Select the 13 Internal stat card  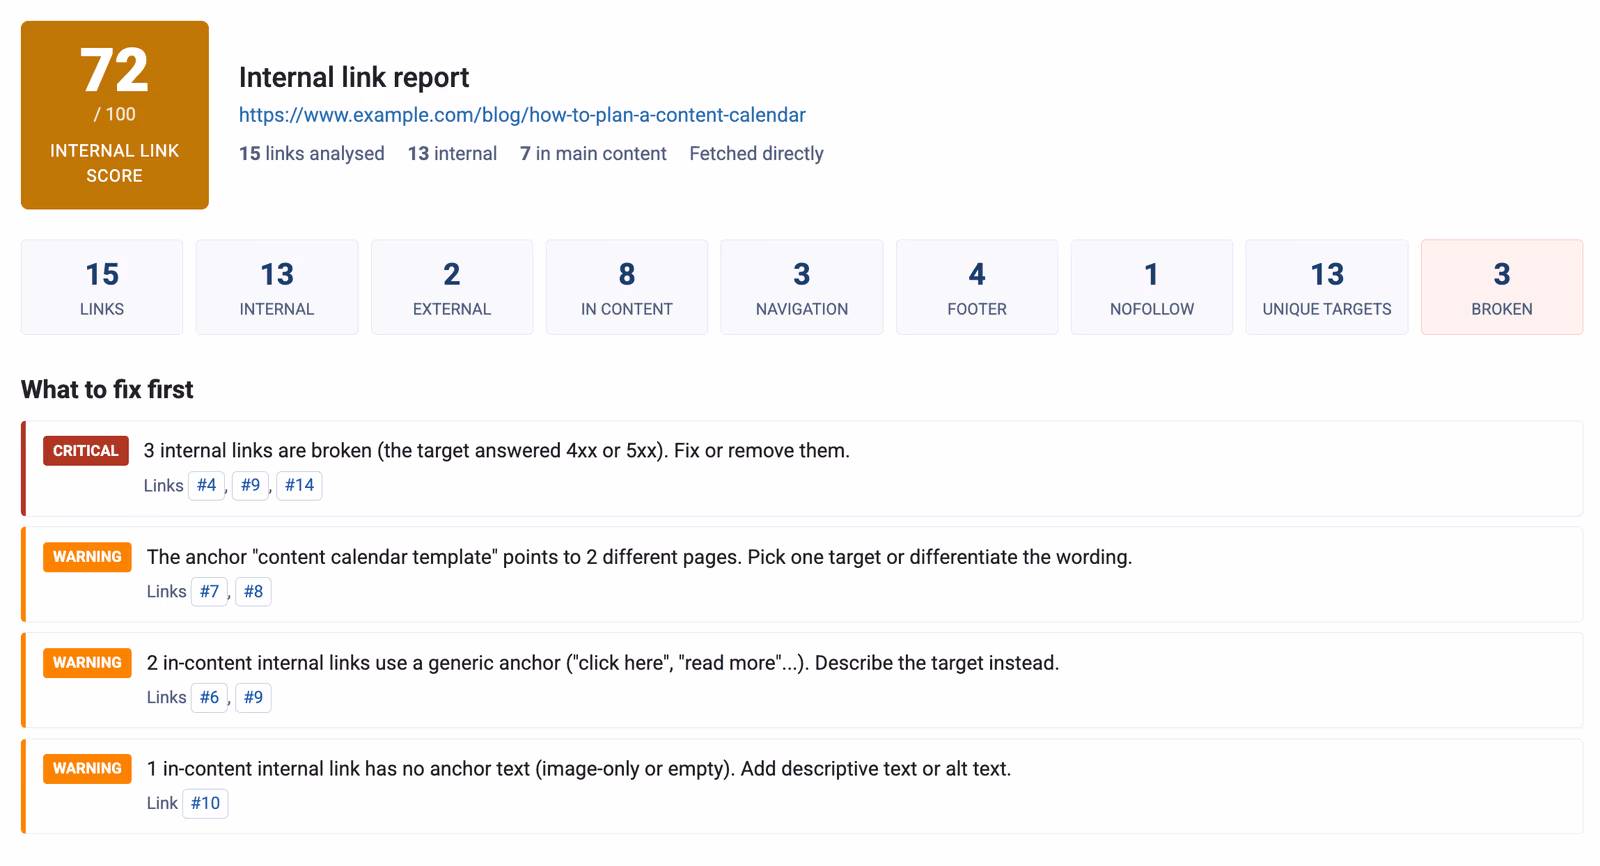point(277,287)
